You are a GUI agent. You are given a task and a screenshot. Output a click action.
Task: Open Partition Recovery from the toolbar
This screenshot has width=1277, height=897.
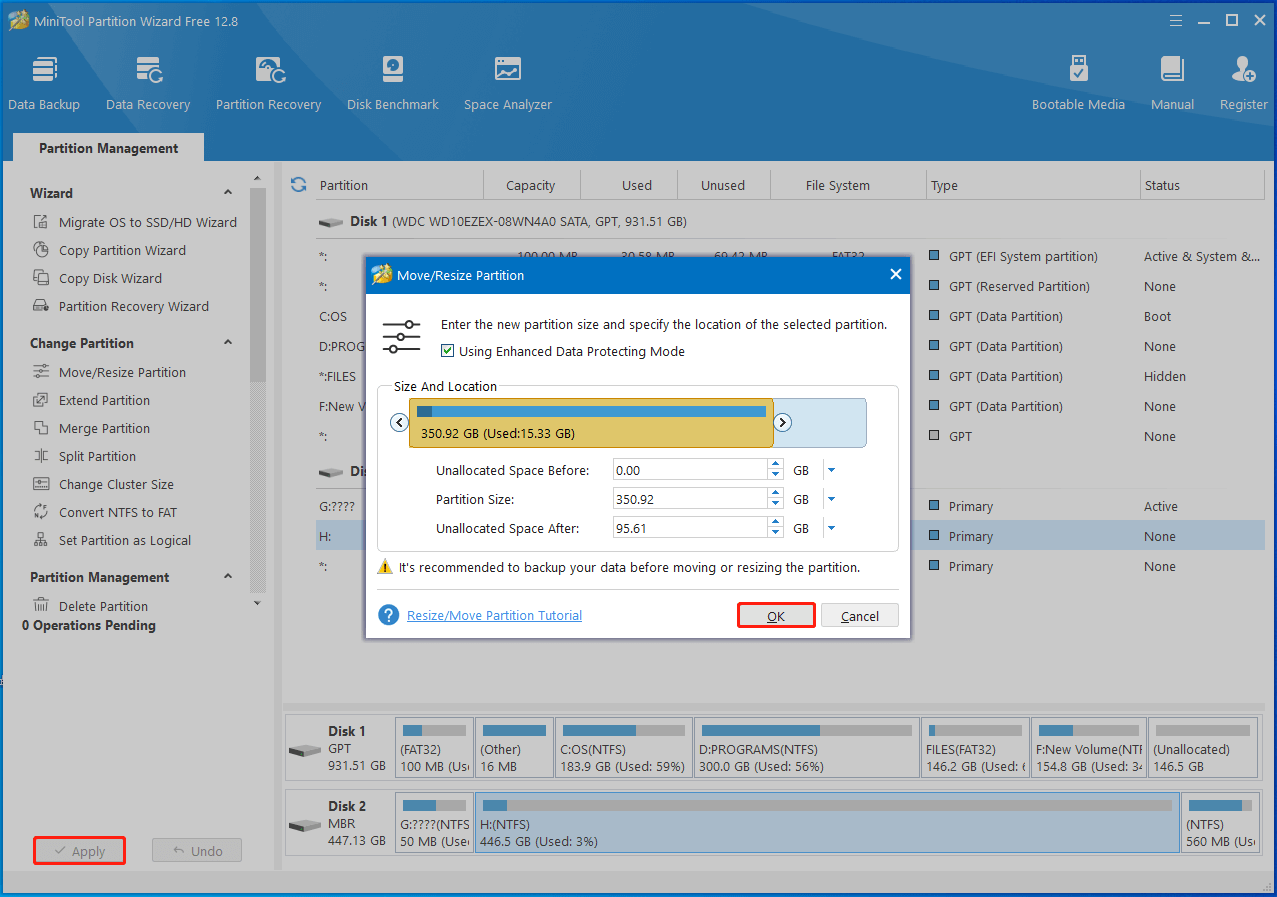click(268, 82)
